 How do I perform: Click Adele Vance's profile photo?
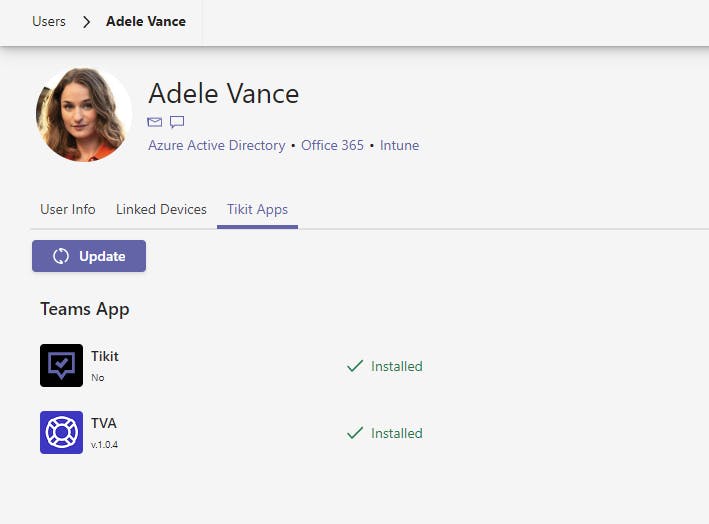[x=84, y=114]
